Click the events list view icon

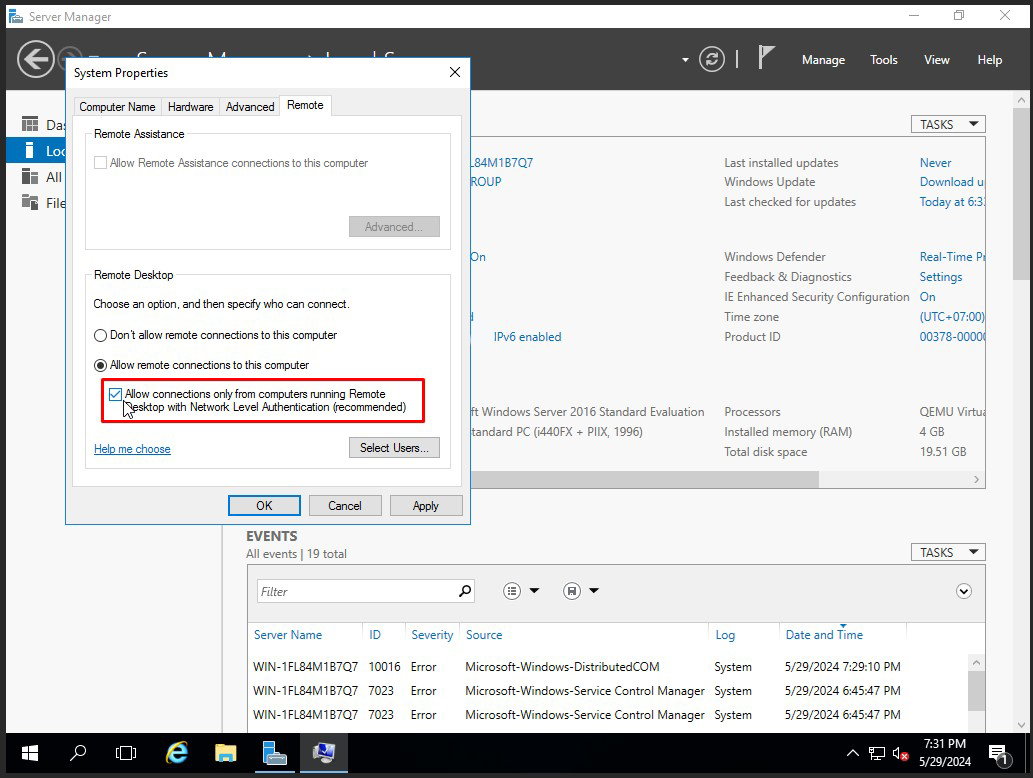pyautogui.click(x=513, y=590)
